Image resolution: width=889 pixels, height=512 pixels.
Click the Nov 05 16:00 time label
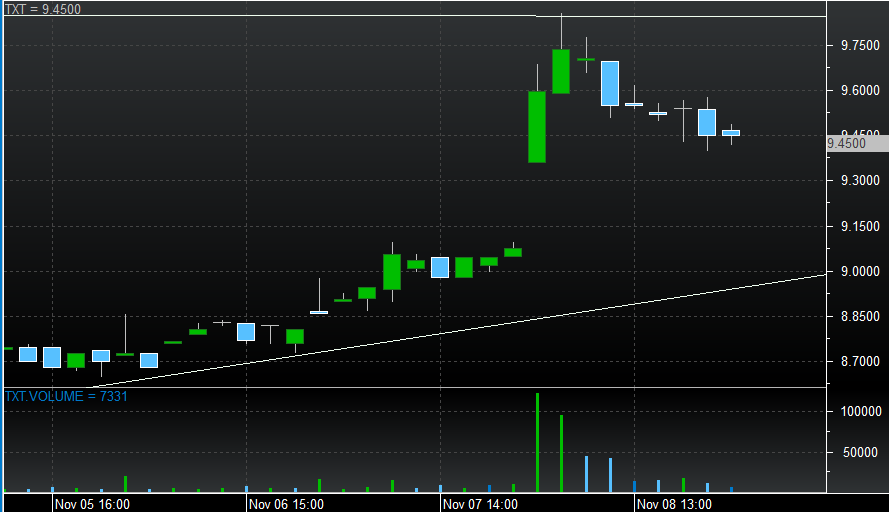(x=92, y=504)
